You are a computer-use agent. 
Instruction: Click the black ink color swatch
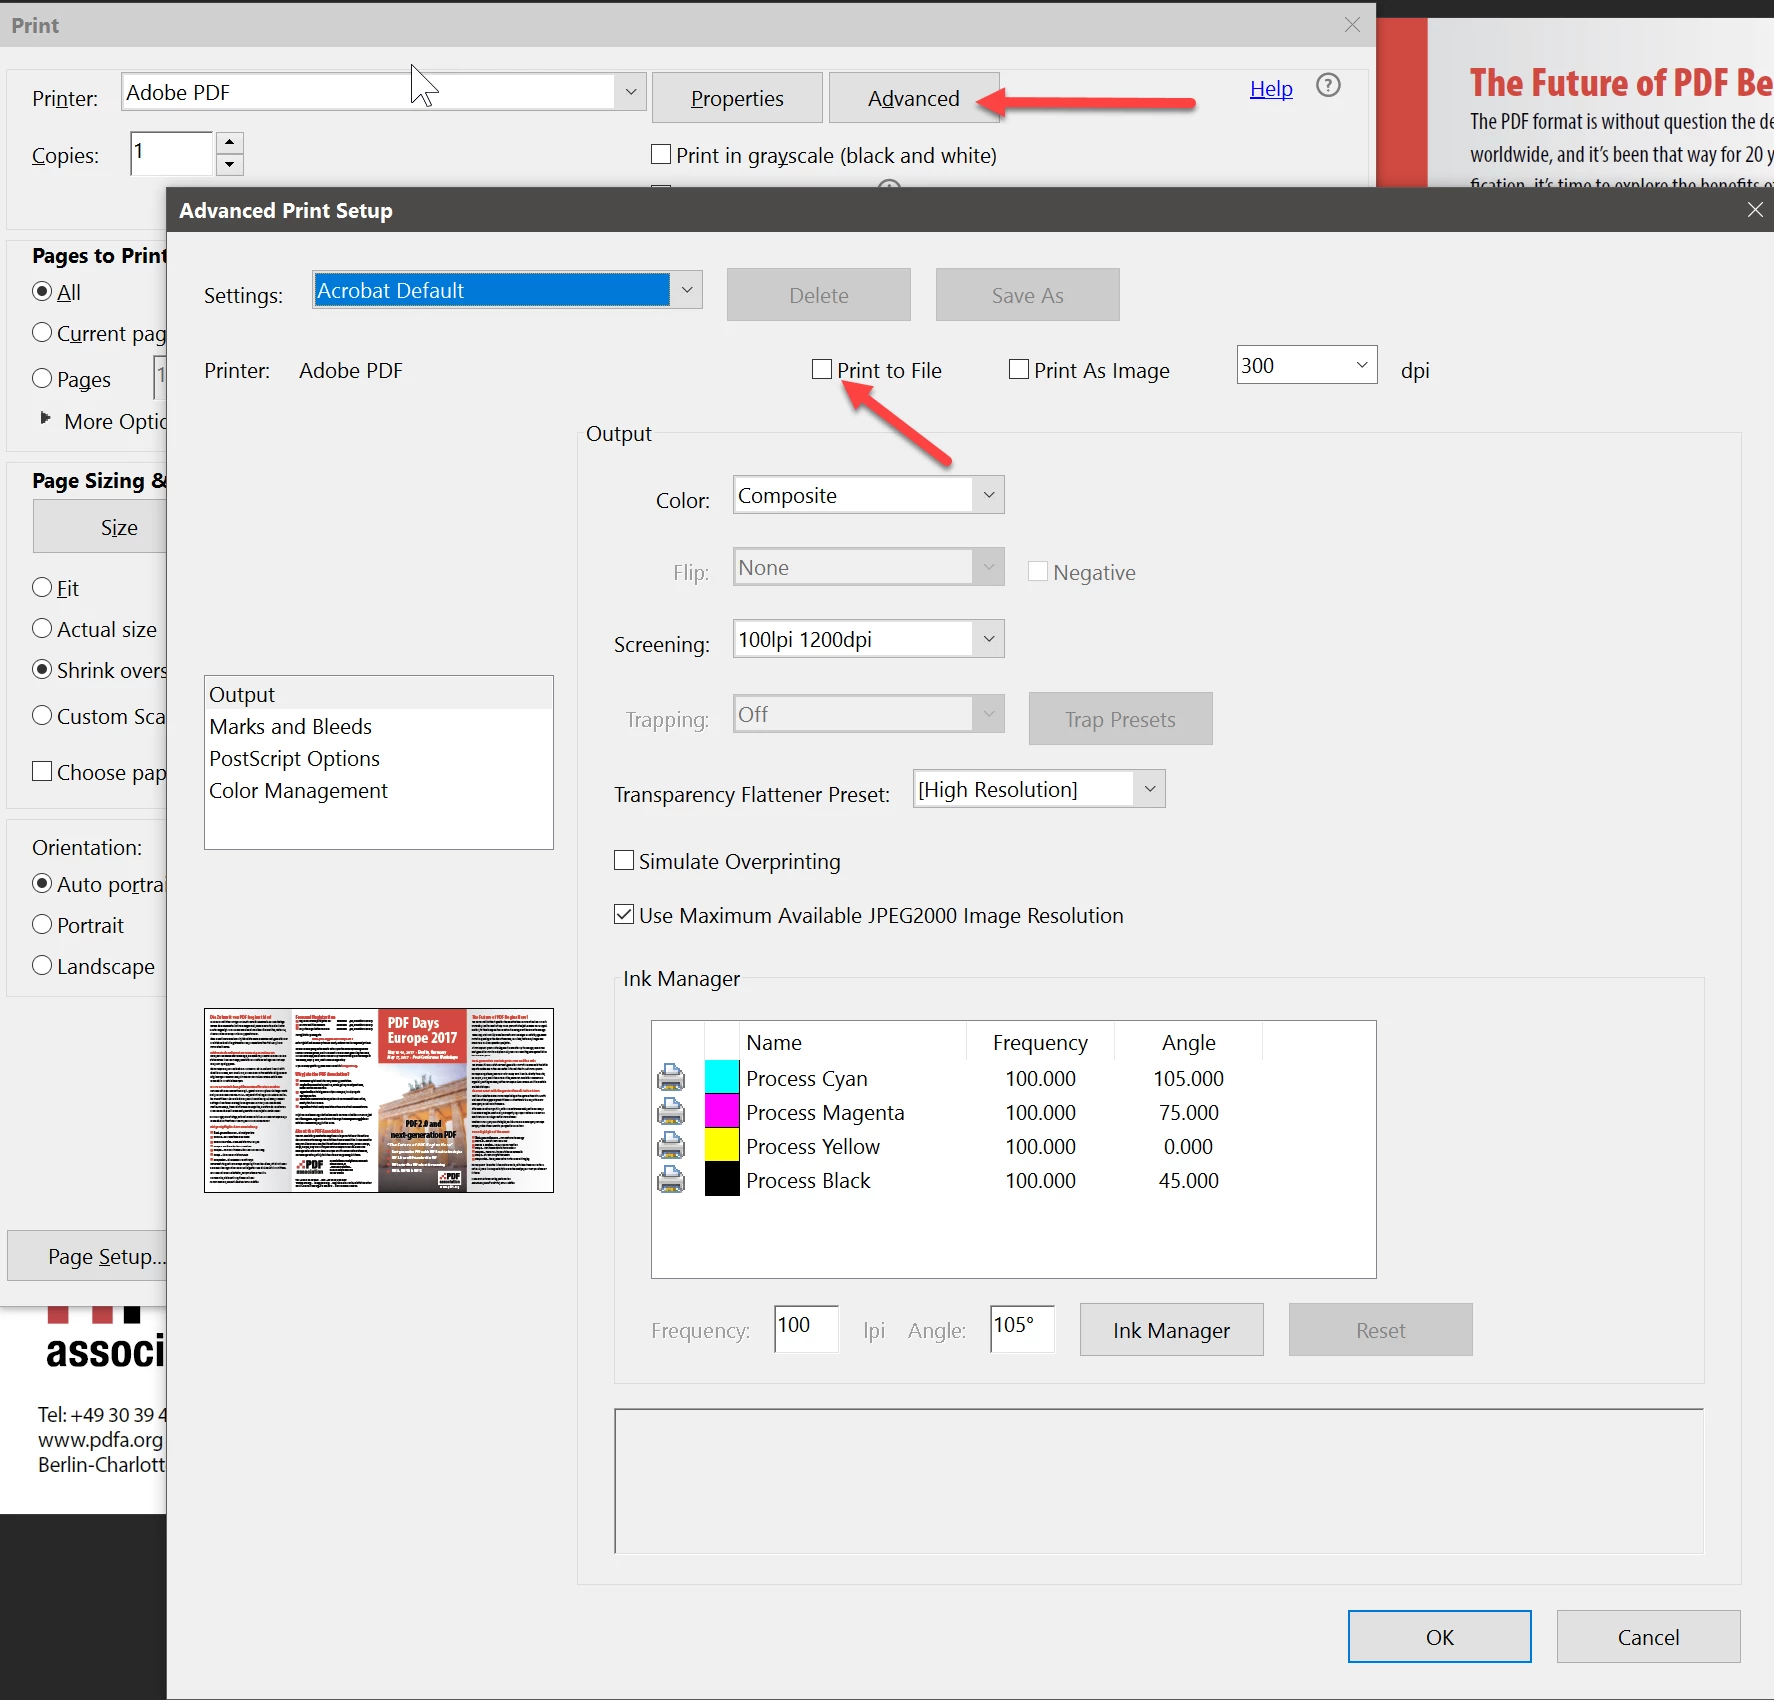pyautogui.click(x=722, y=1180)
